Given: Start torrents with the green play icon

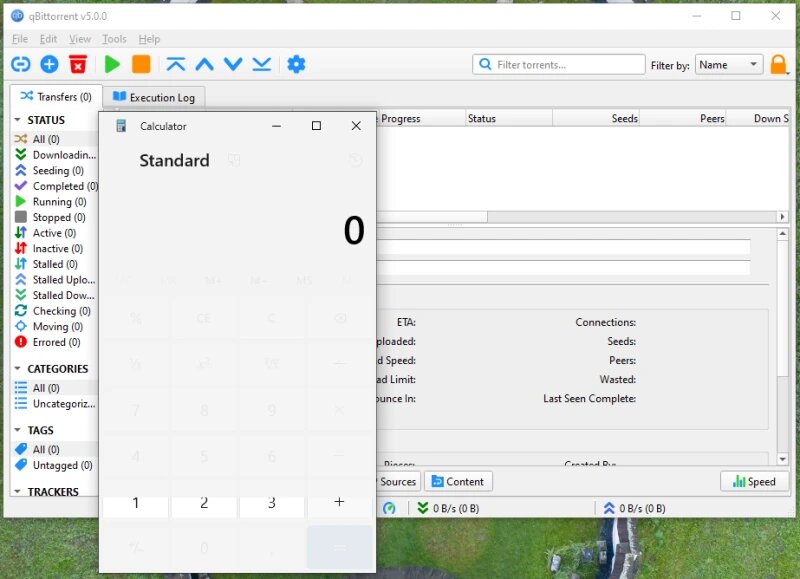Looking at the screenshot, I should 112,64.
